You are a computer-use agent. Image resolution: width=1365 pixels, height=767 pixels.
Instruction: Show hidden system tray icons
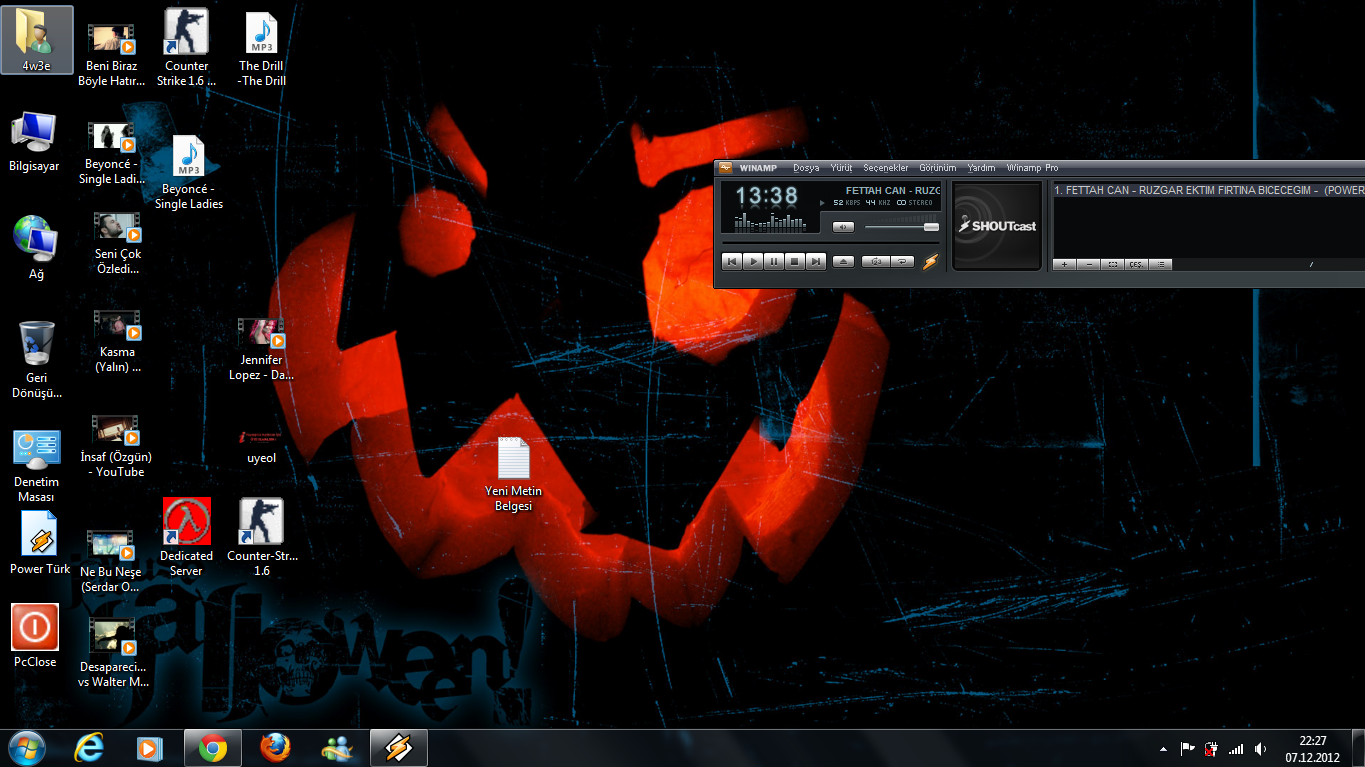1163,749
